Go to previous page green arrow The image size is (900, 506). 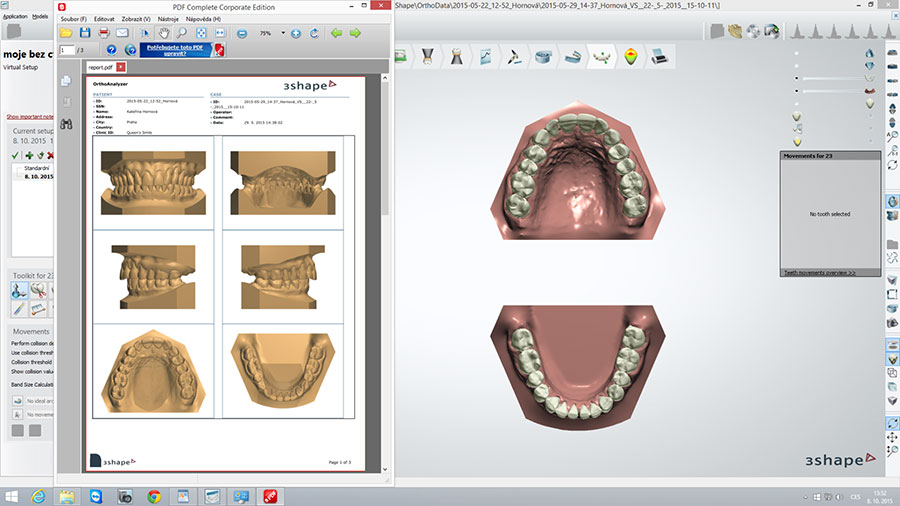click(x=336, y=33)
